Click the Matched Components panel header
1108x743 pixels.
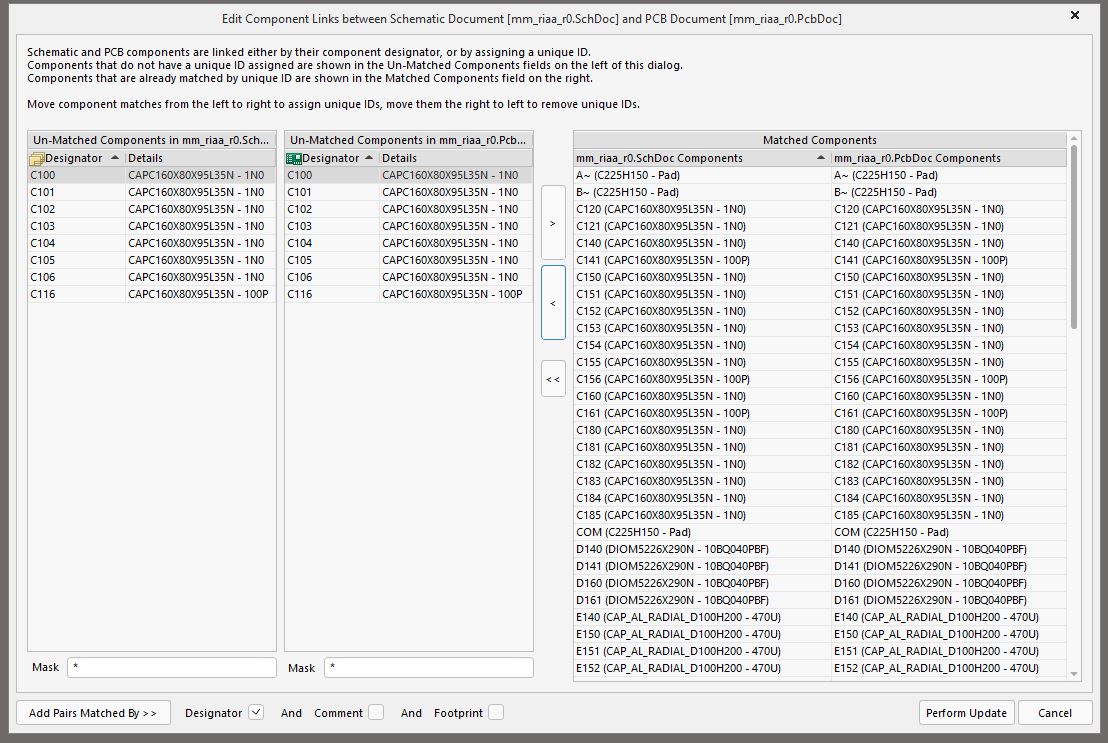(820, 140)
